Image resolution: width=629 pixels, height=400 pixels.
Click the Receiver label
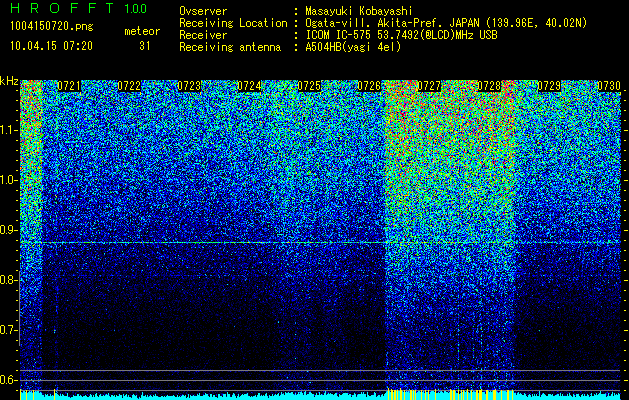203,35
